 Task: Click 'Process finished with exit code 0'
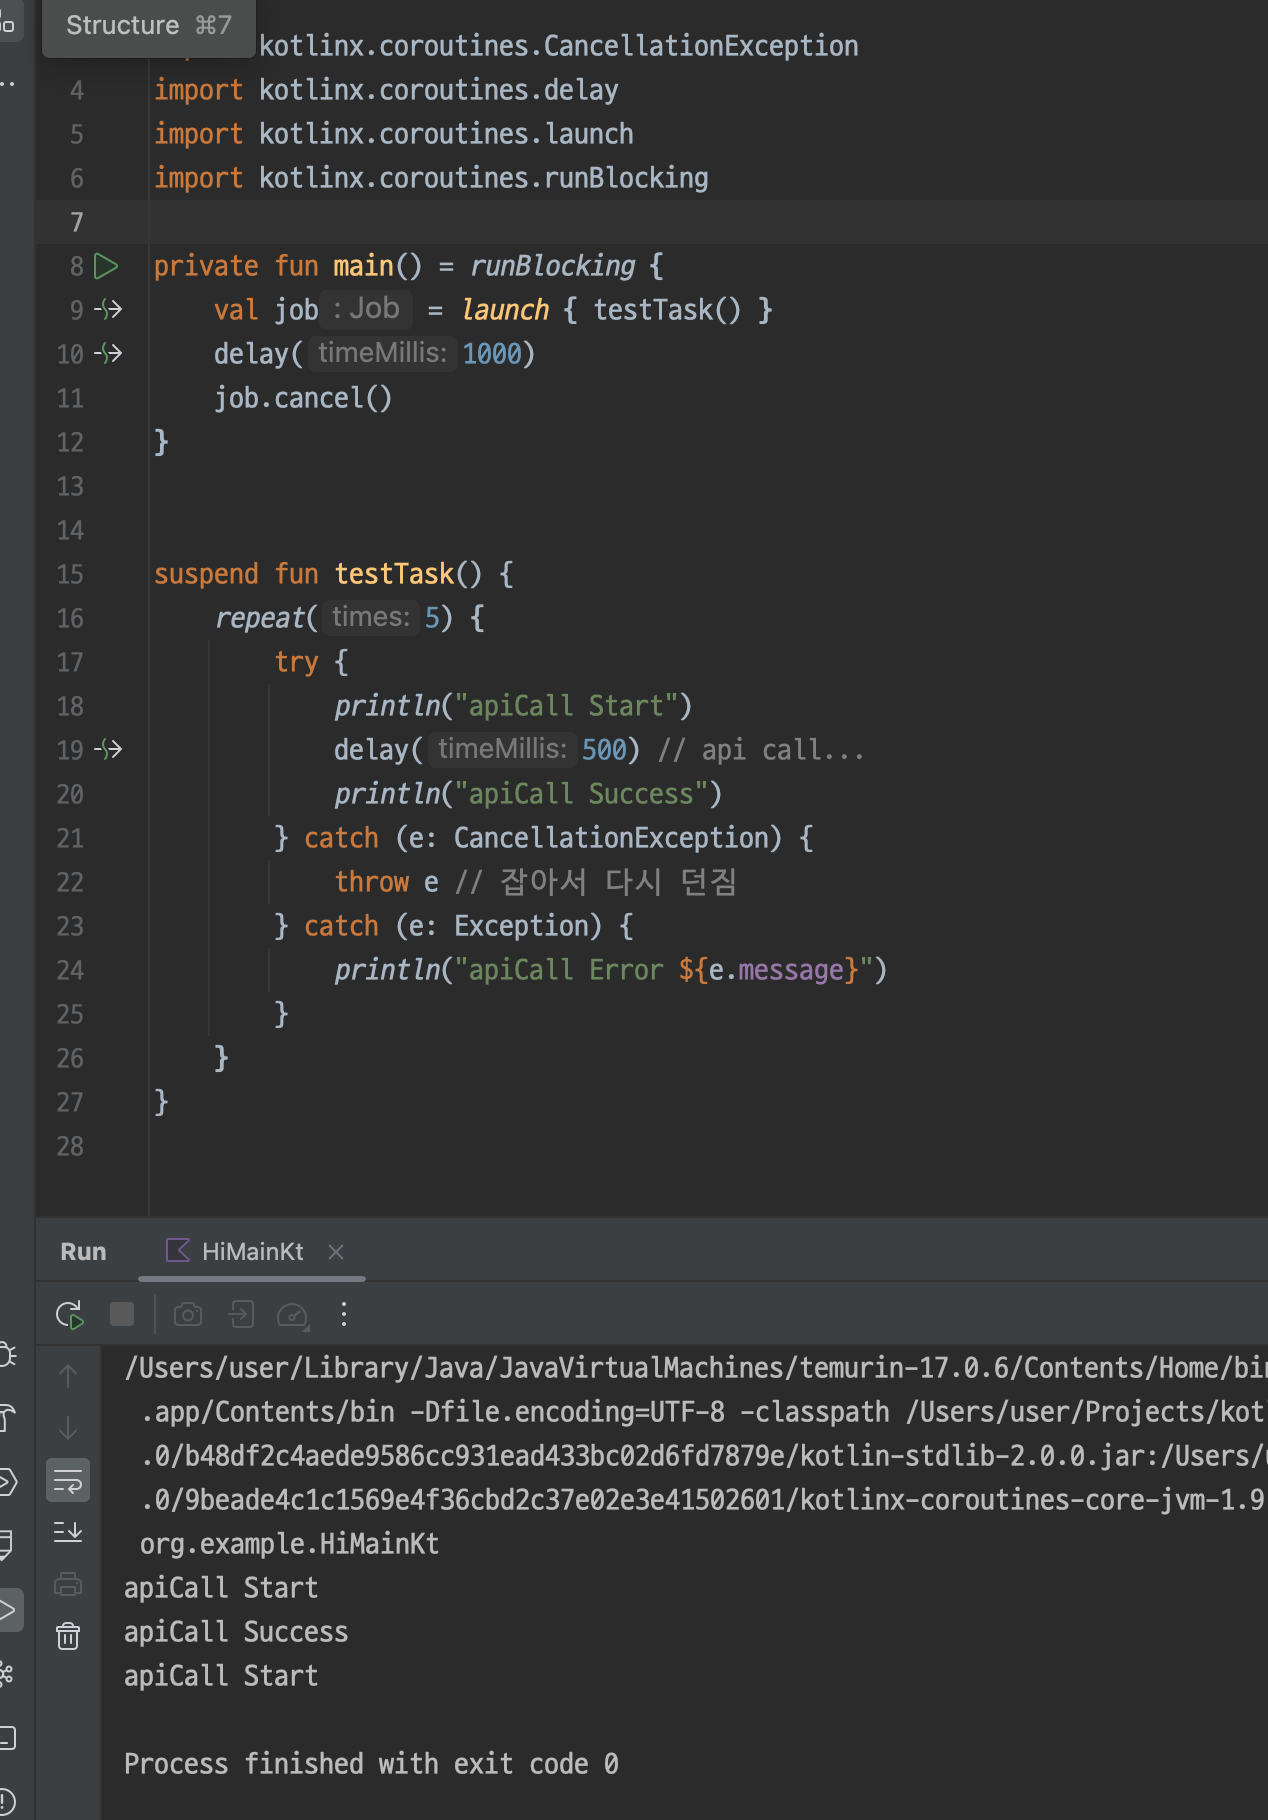[x=371, y=1764]
